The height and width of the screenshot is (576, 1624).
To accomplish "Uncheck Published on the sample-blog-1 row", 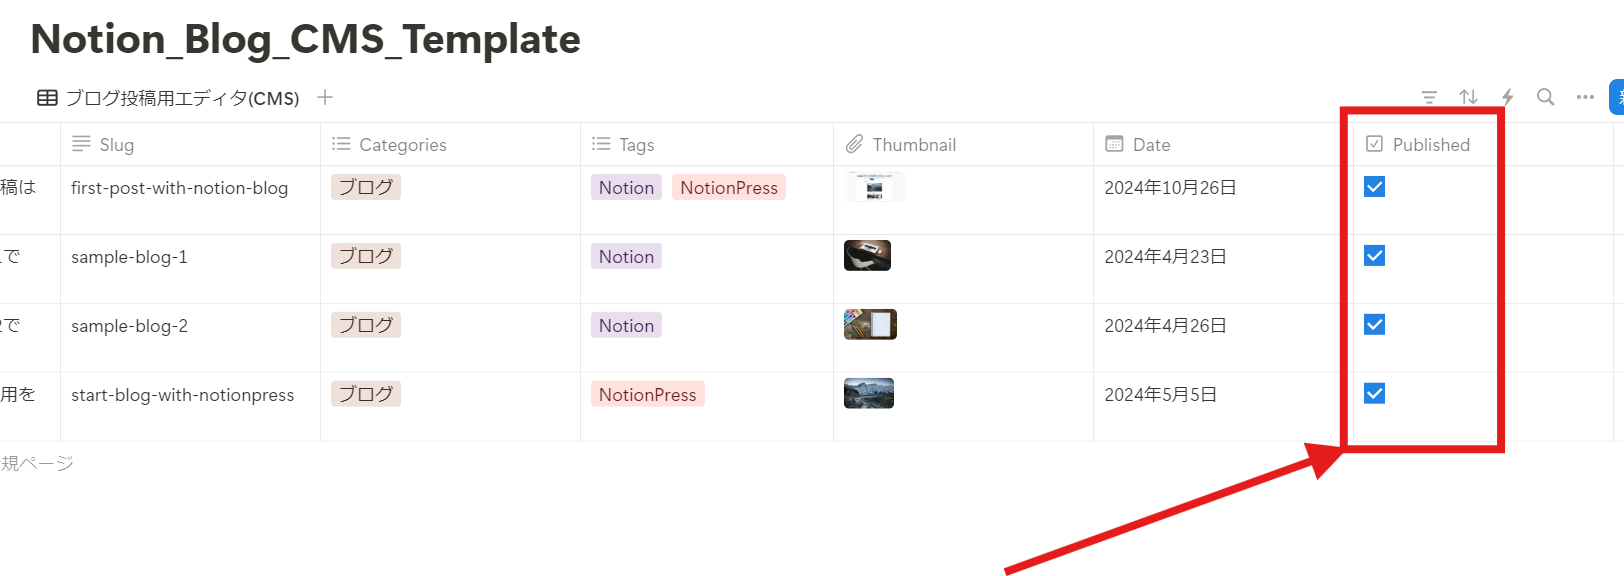I will (1374, 255).
